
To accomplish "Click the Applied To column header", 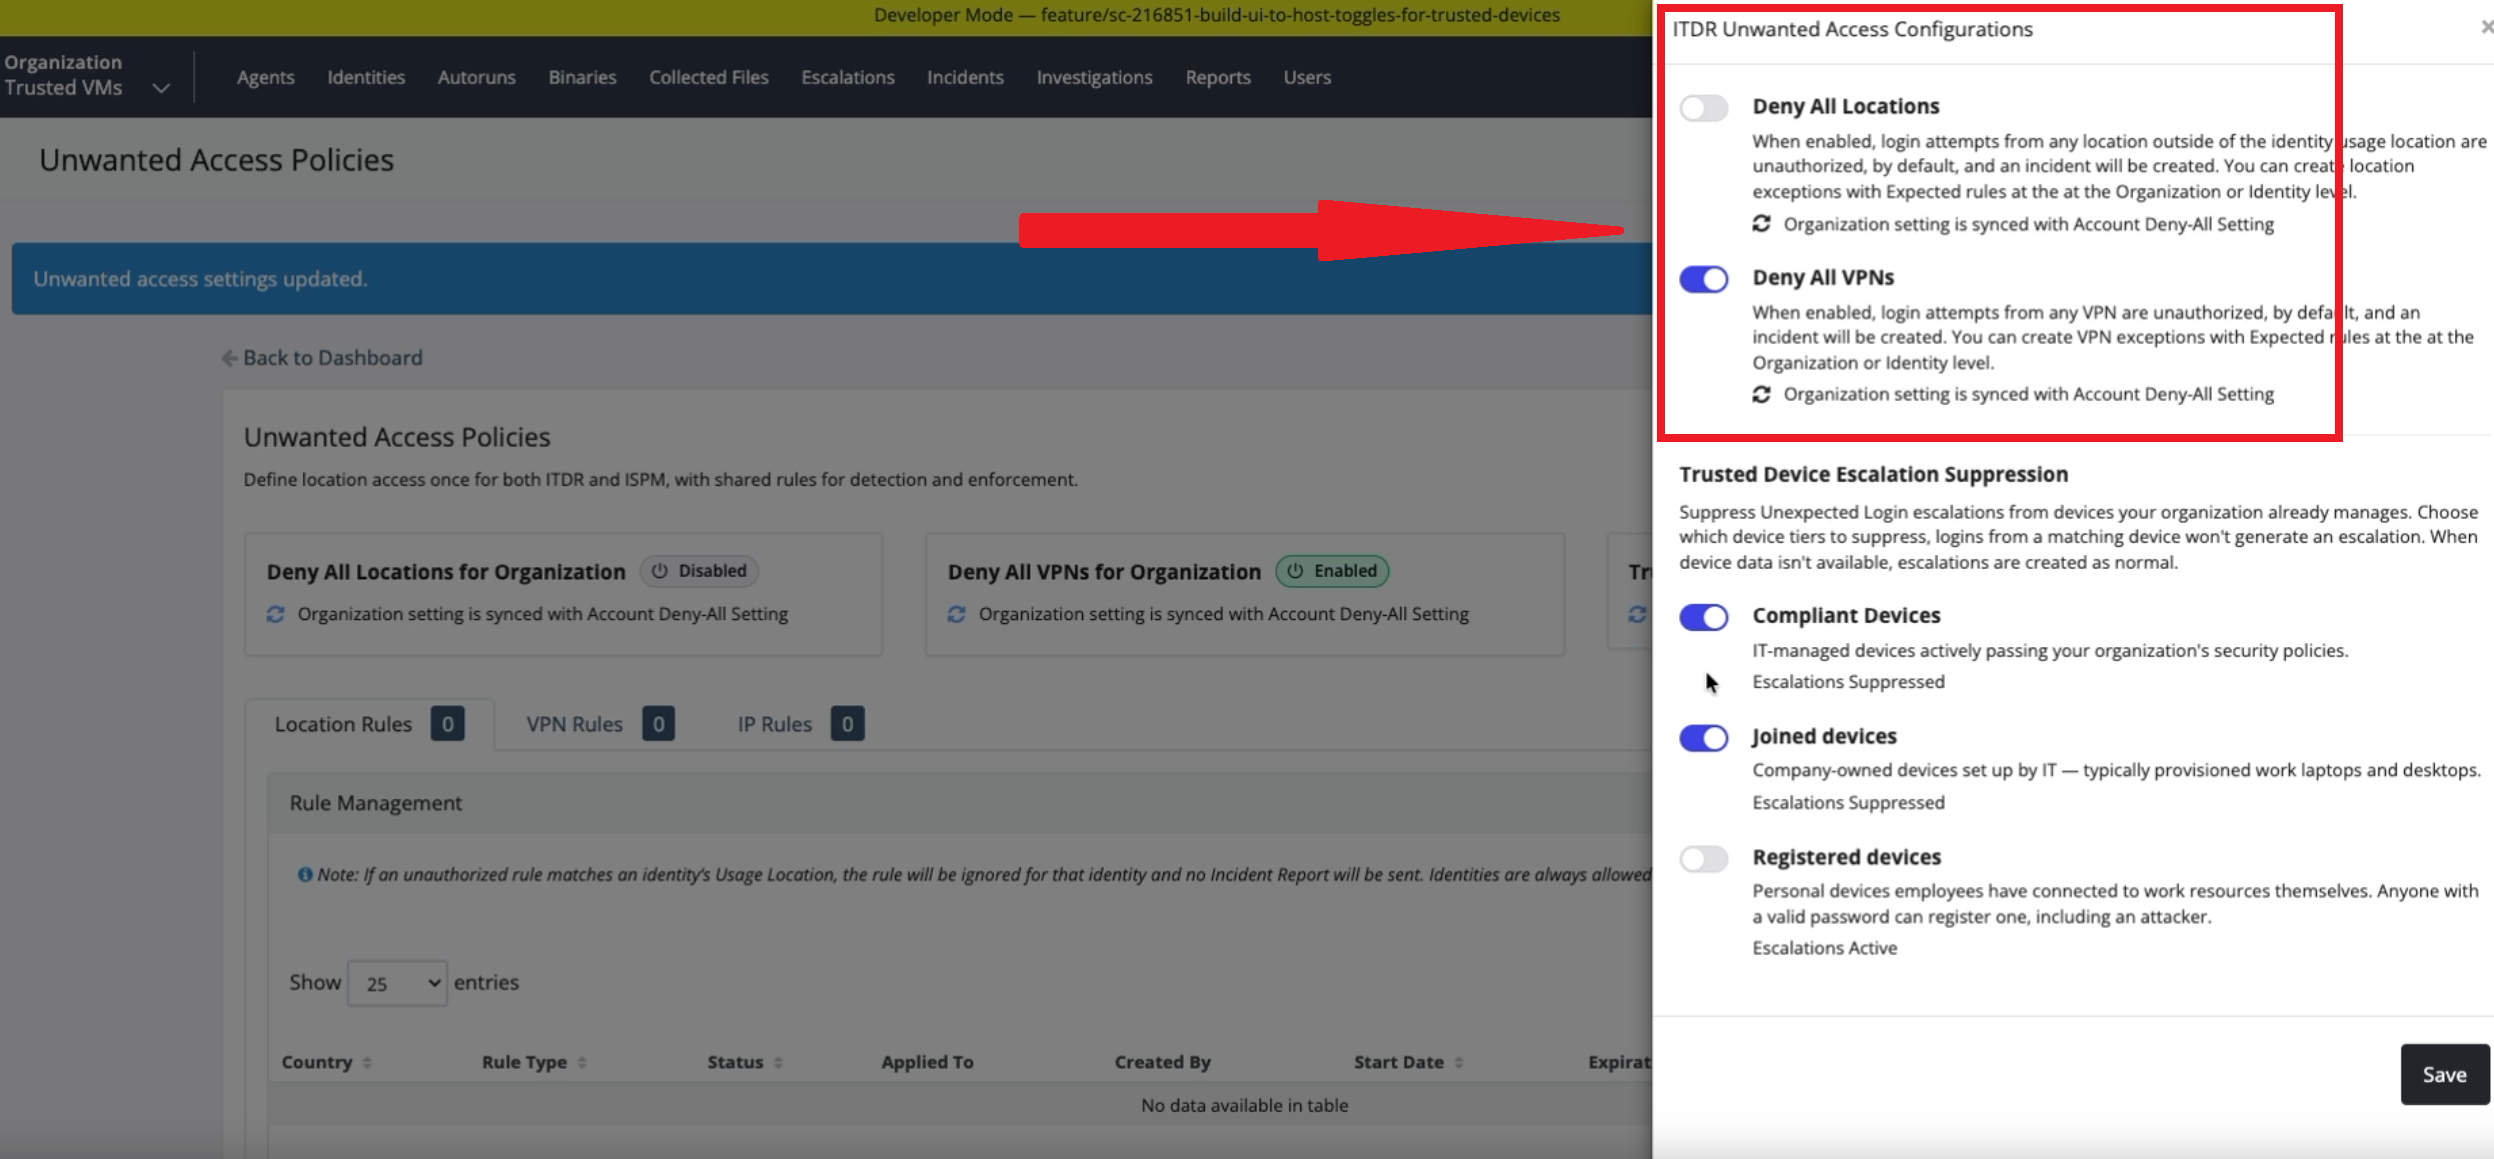I will click(927, 1062).
